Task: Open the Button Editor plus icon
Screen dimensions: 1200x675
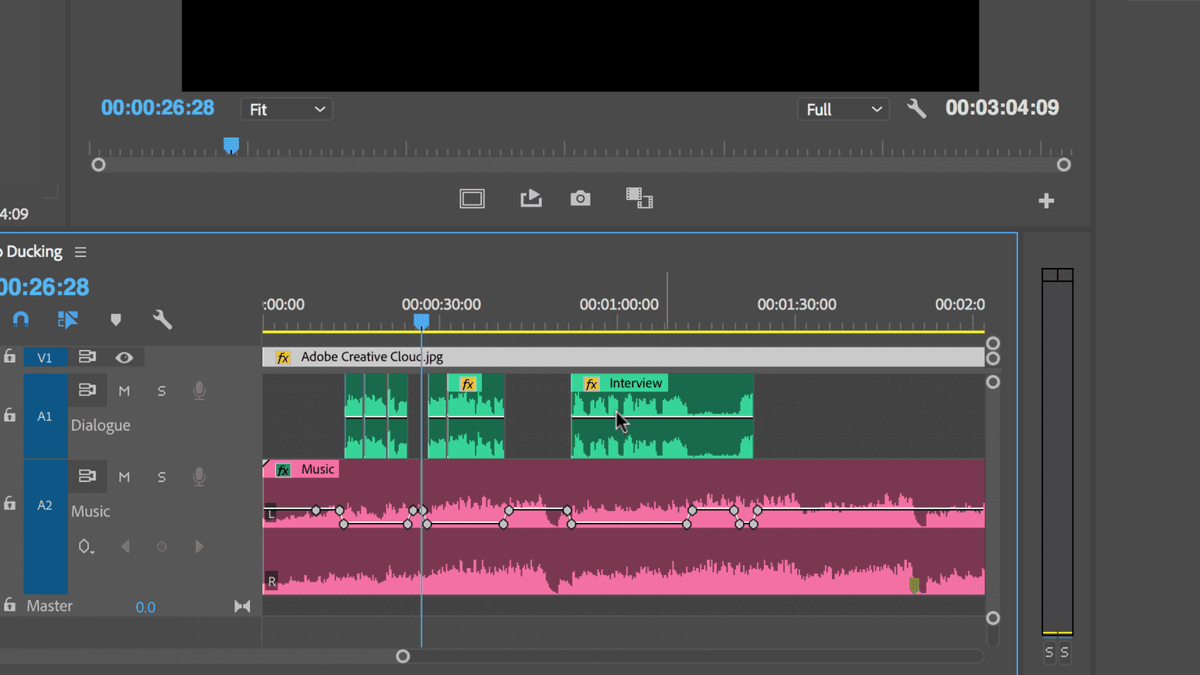Action: 1046,201
